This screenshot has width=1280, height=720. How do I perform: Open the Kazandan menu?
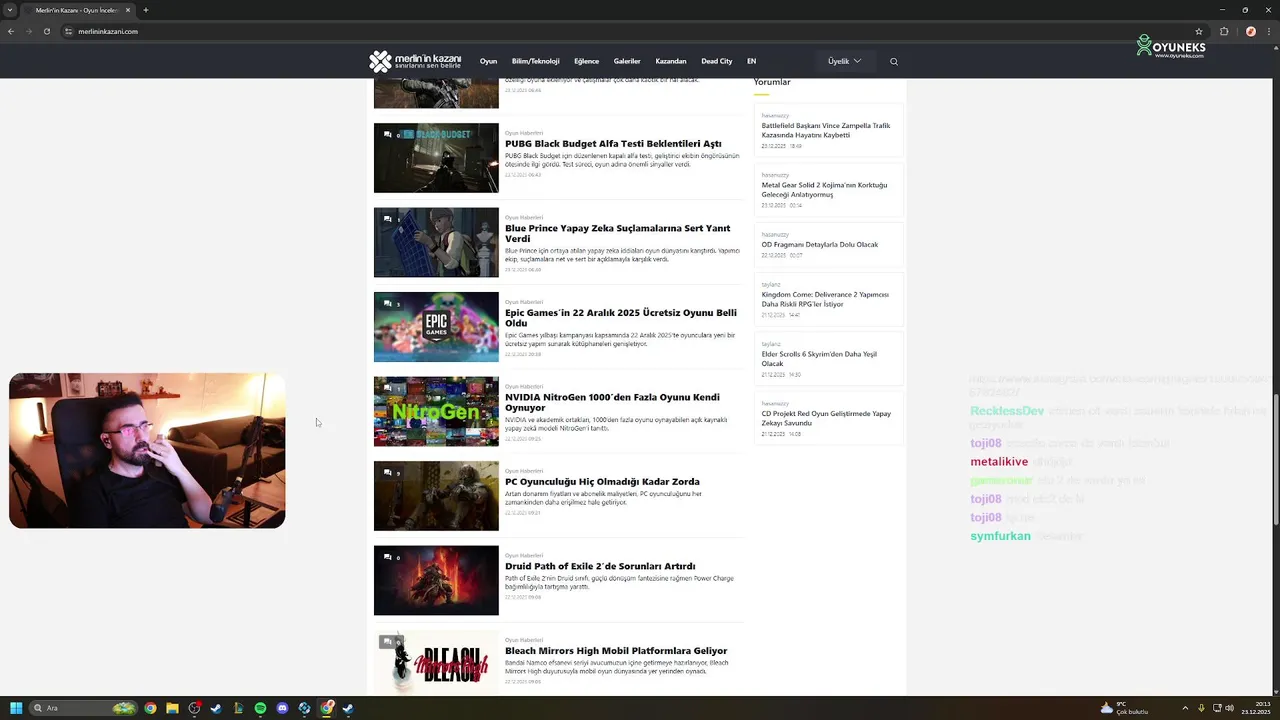point(671,61)
